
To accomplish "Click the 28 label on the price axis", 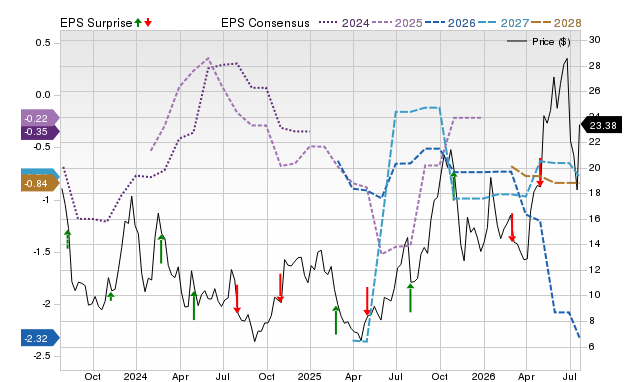I will 595,66.
